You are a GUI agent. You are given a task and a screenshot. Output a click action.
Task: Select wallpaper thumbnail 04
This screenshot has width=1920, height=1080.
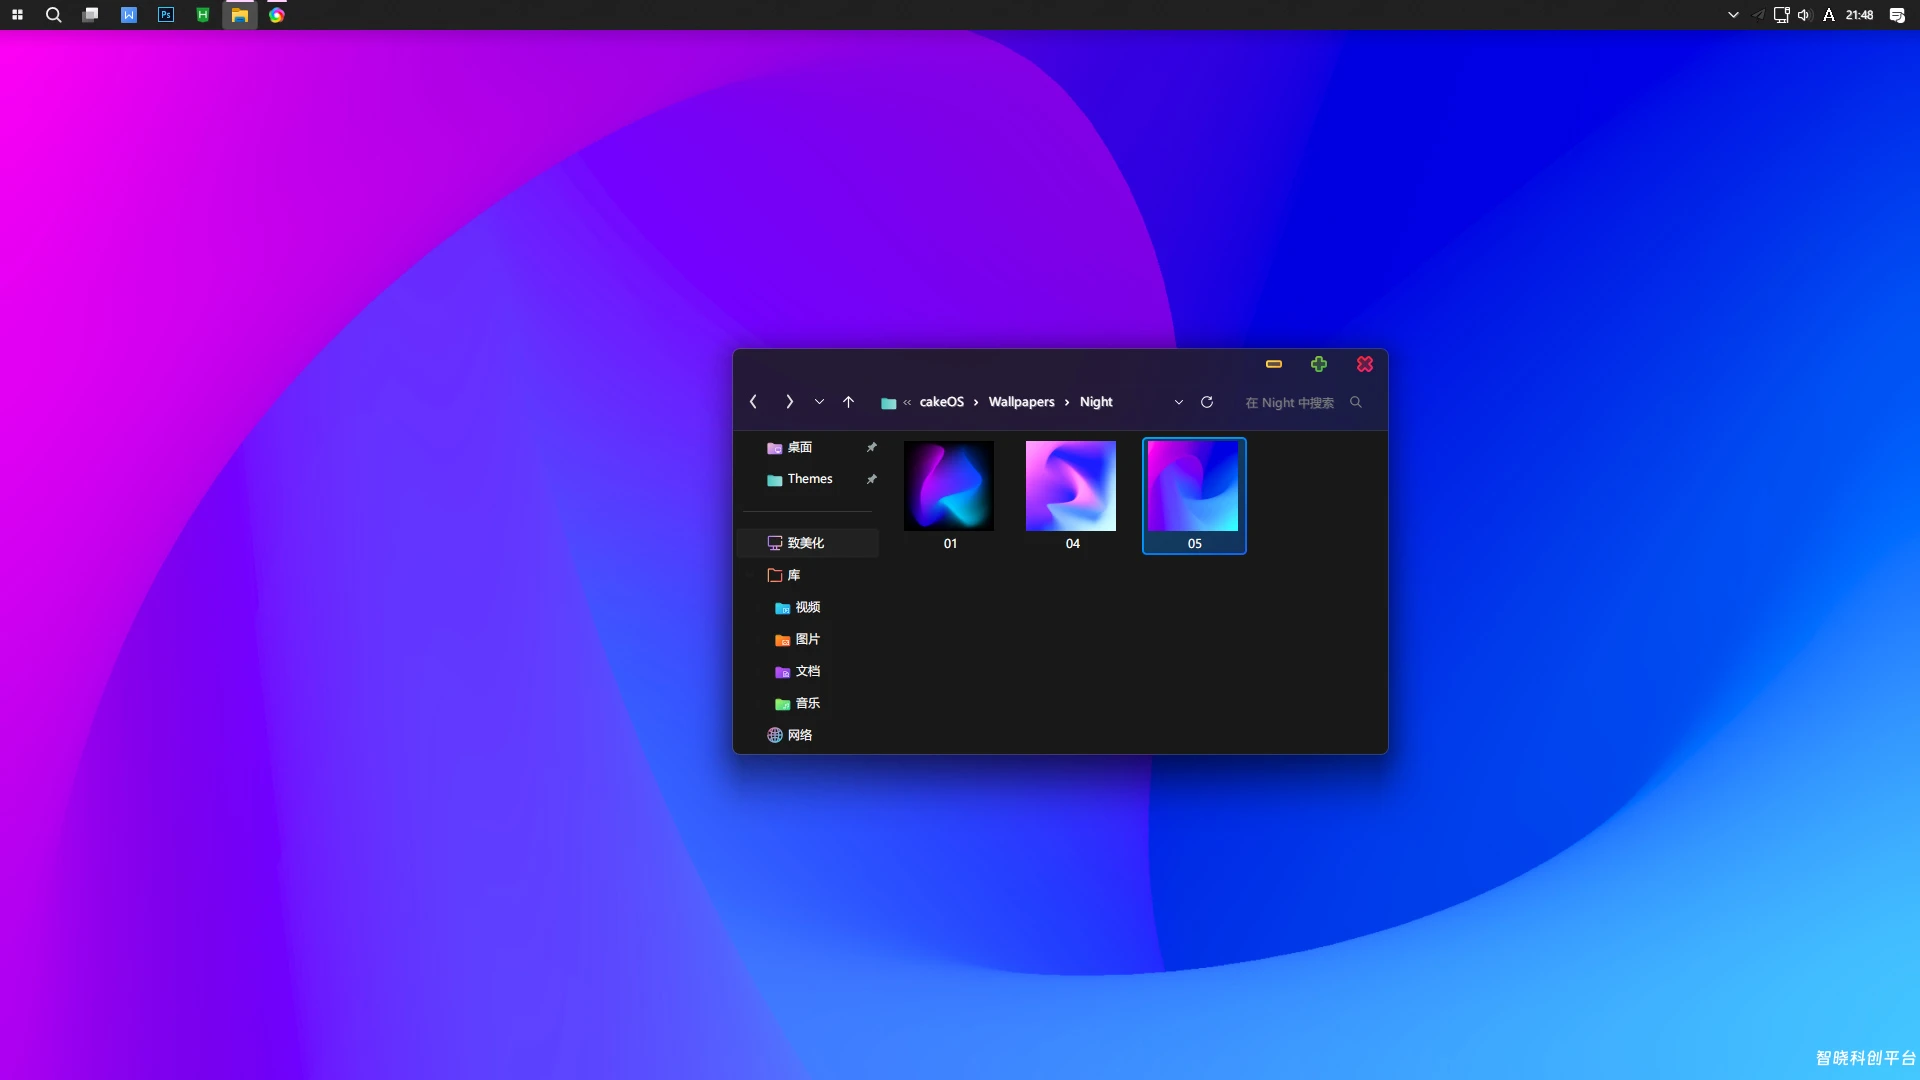pos(1071,496)
